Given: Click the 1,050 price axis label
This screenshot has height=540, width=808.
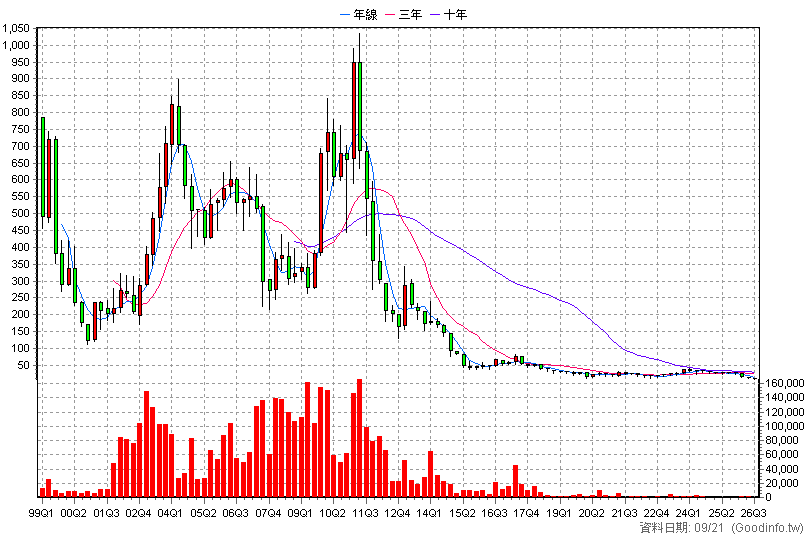Looking at the screenshot, I should (x=15, y=28).
